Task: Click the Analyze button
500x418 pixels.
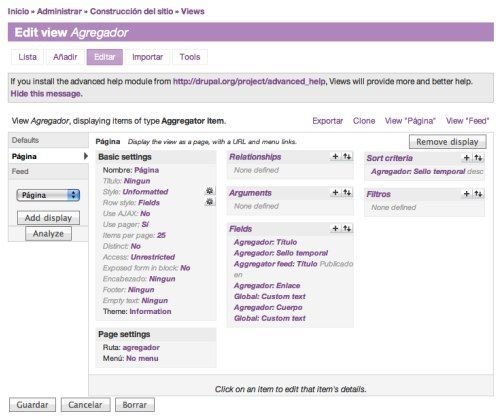Action: click(48, 234)
